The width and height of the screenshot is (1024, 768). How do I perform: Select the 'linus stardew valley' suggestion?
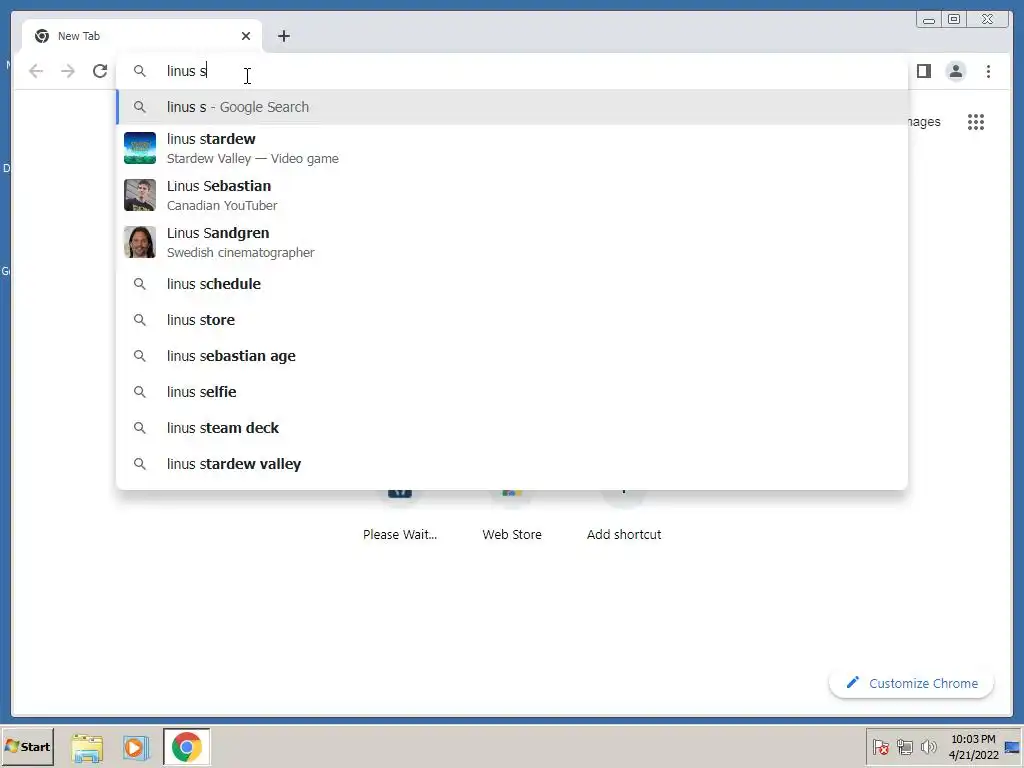[x=512, y=464]
